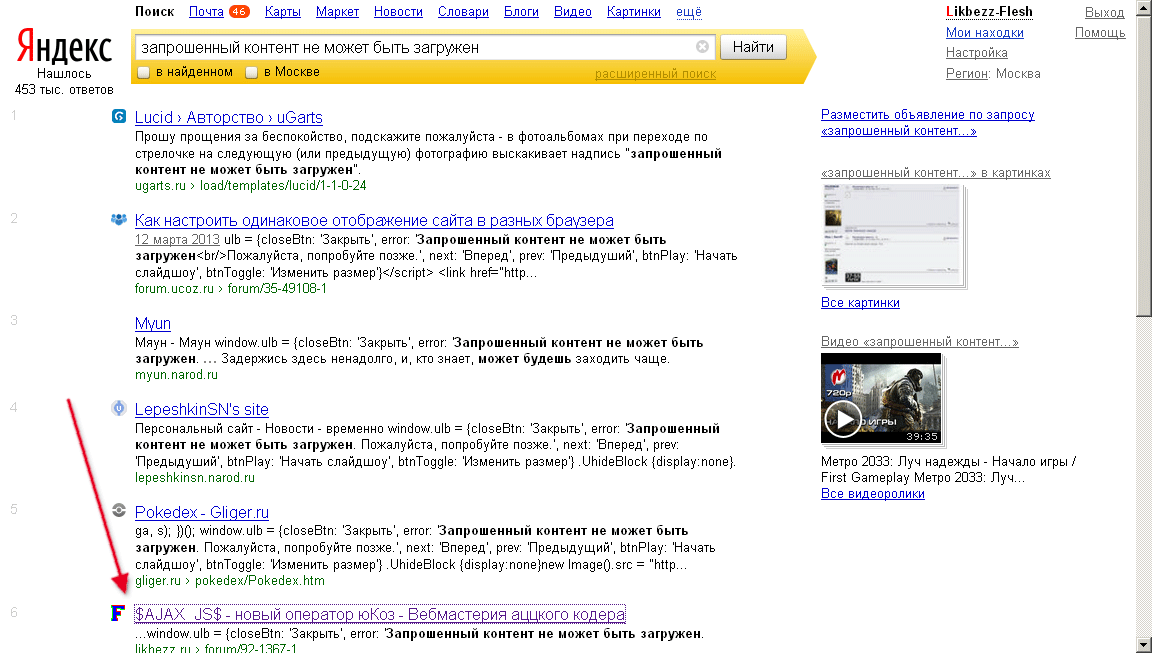The image size is (1152, 653).
Task: Enable the 'в найденном' checkbox
Action: 144,72
